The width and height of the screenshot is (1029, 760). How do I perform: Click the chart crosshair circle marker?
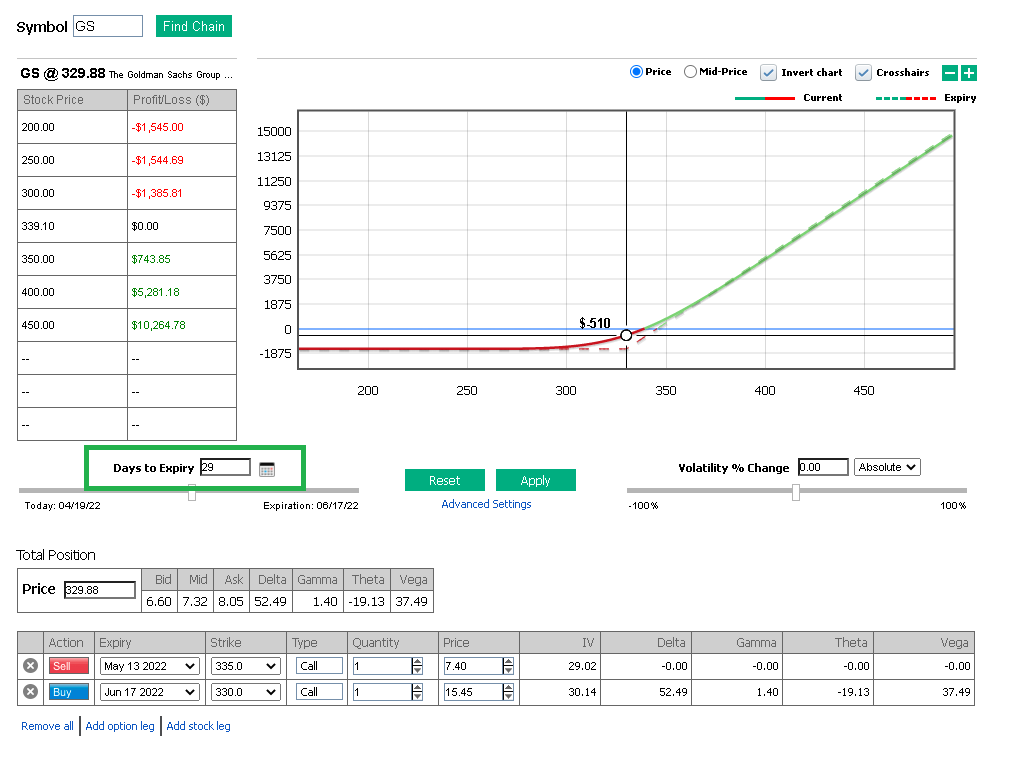click(x=626, y=335)
